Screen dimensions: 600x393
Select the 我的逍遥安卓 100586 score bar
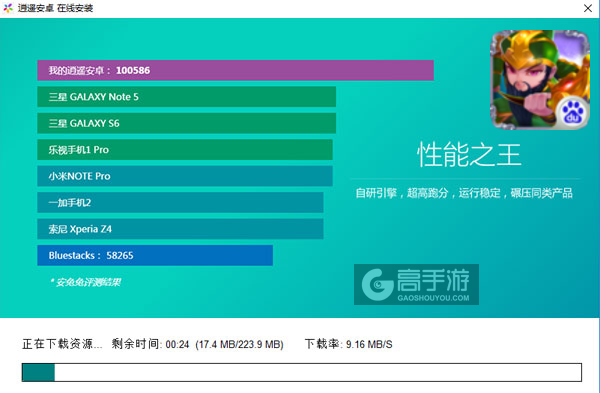tap(235, 70)
